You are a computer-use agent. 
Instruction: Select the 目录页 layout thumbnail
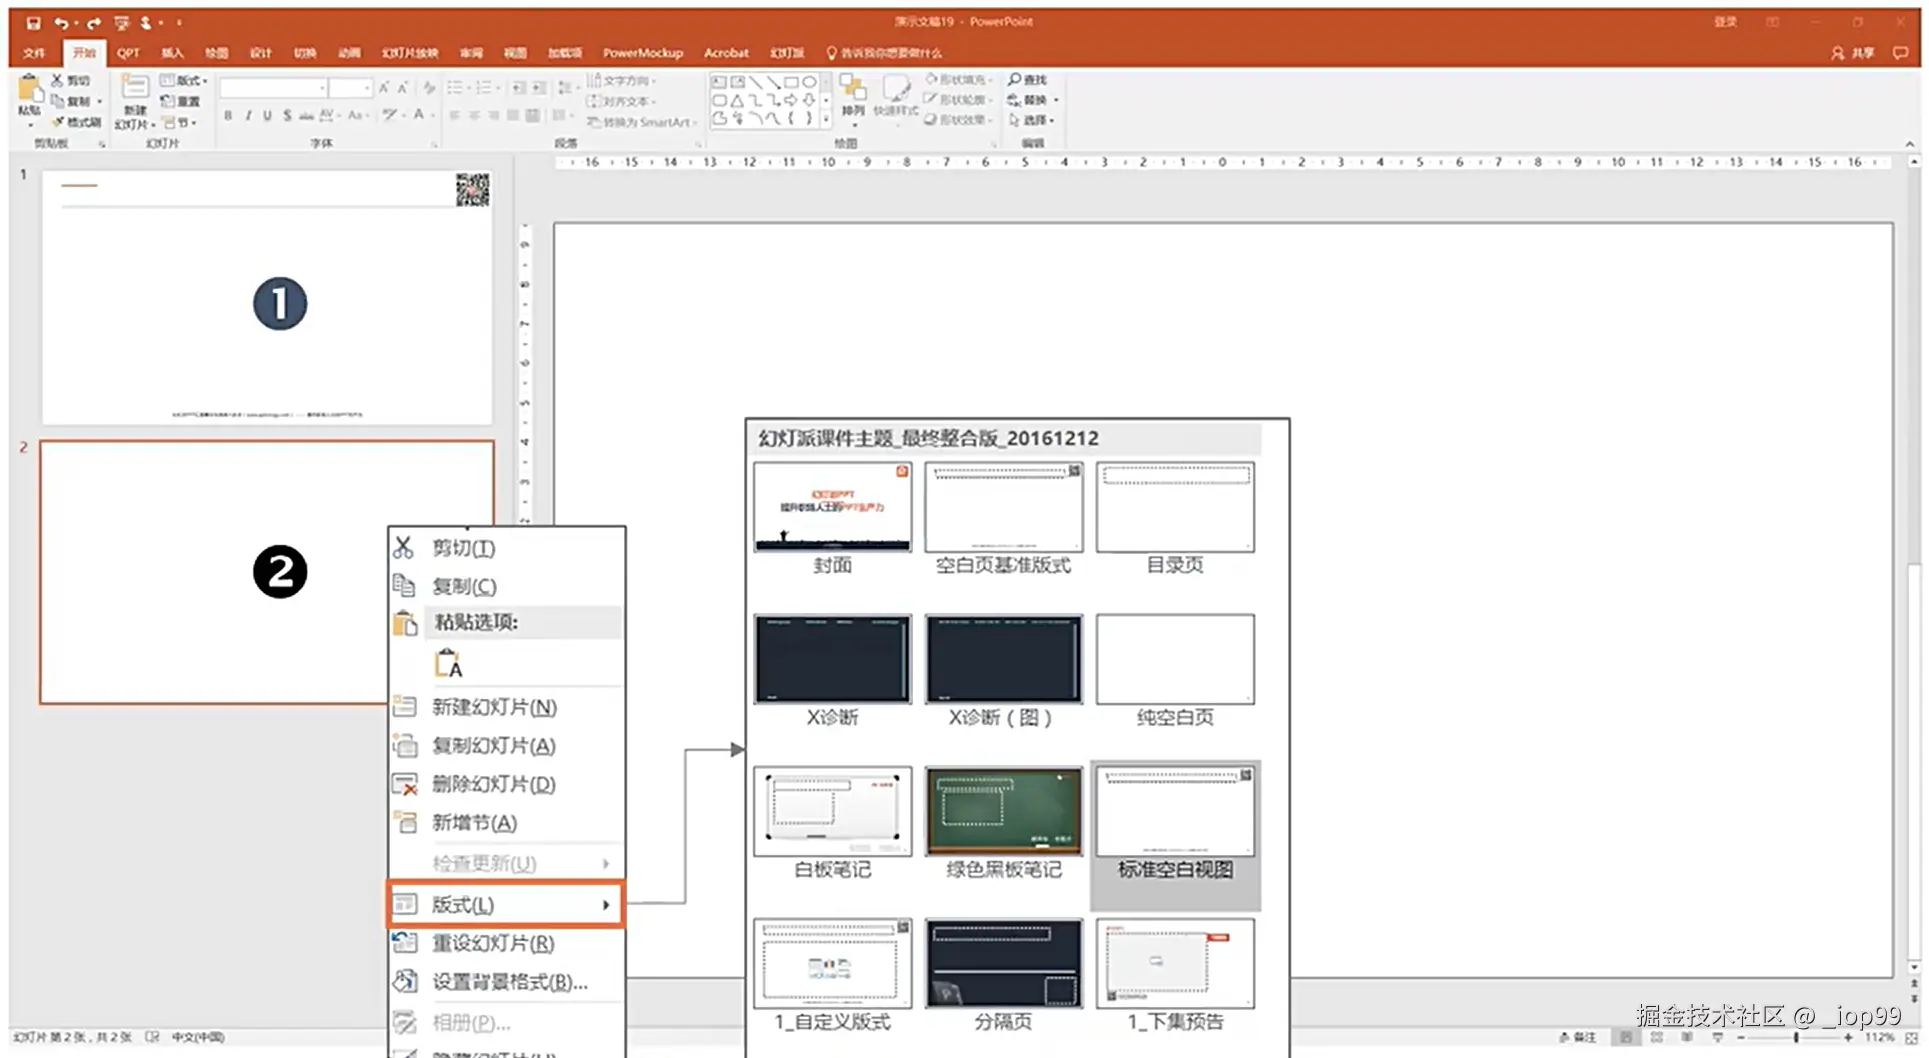pos(1175,507)
